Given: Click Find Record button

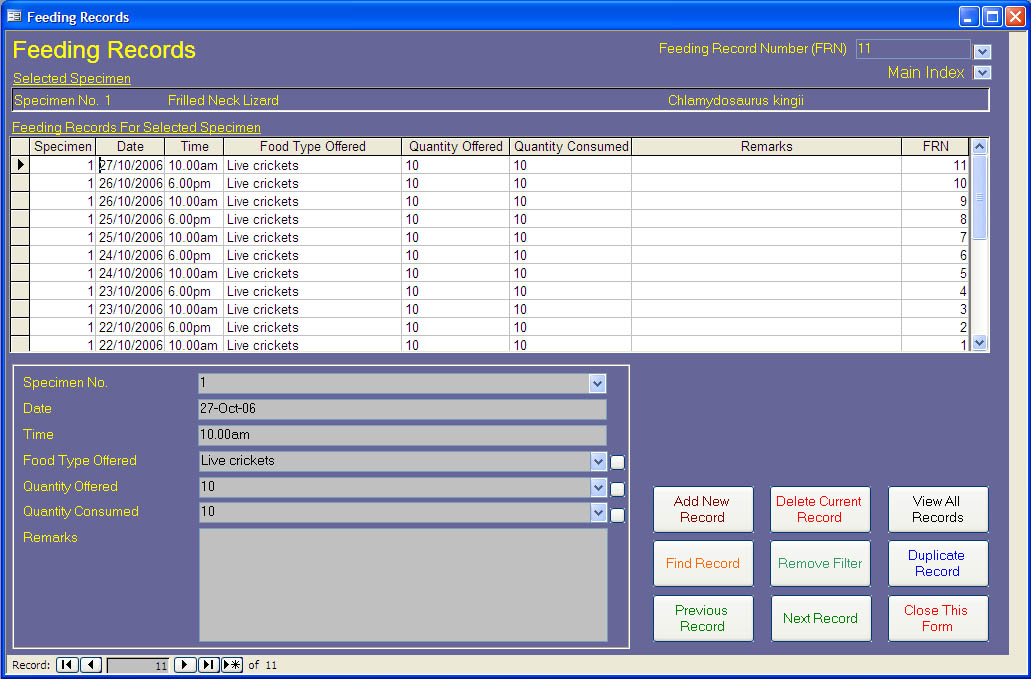Looking at the screenshot, I should 703,563.
